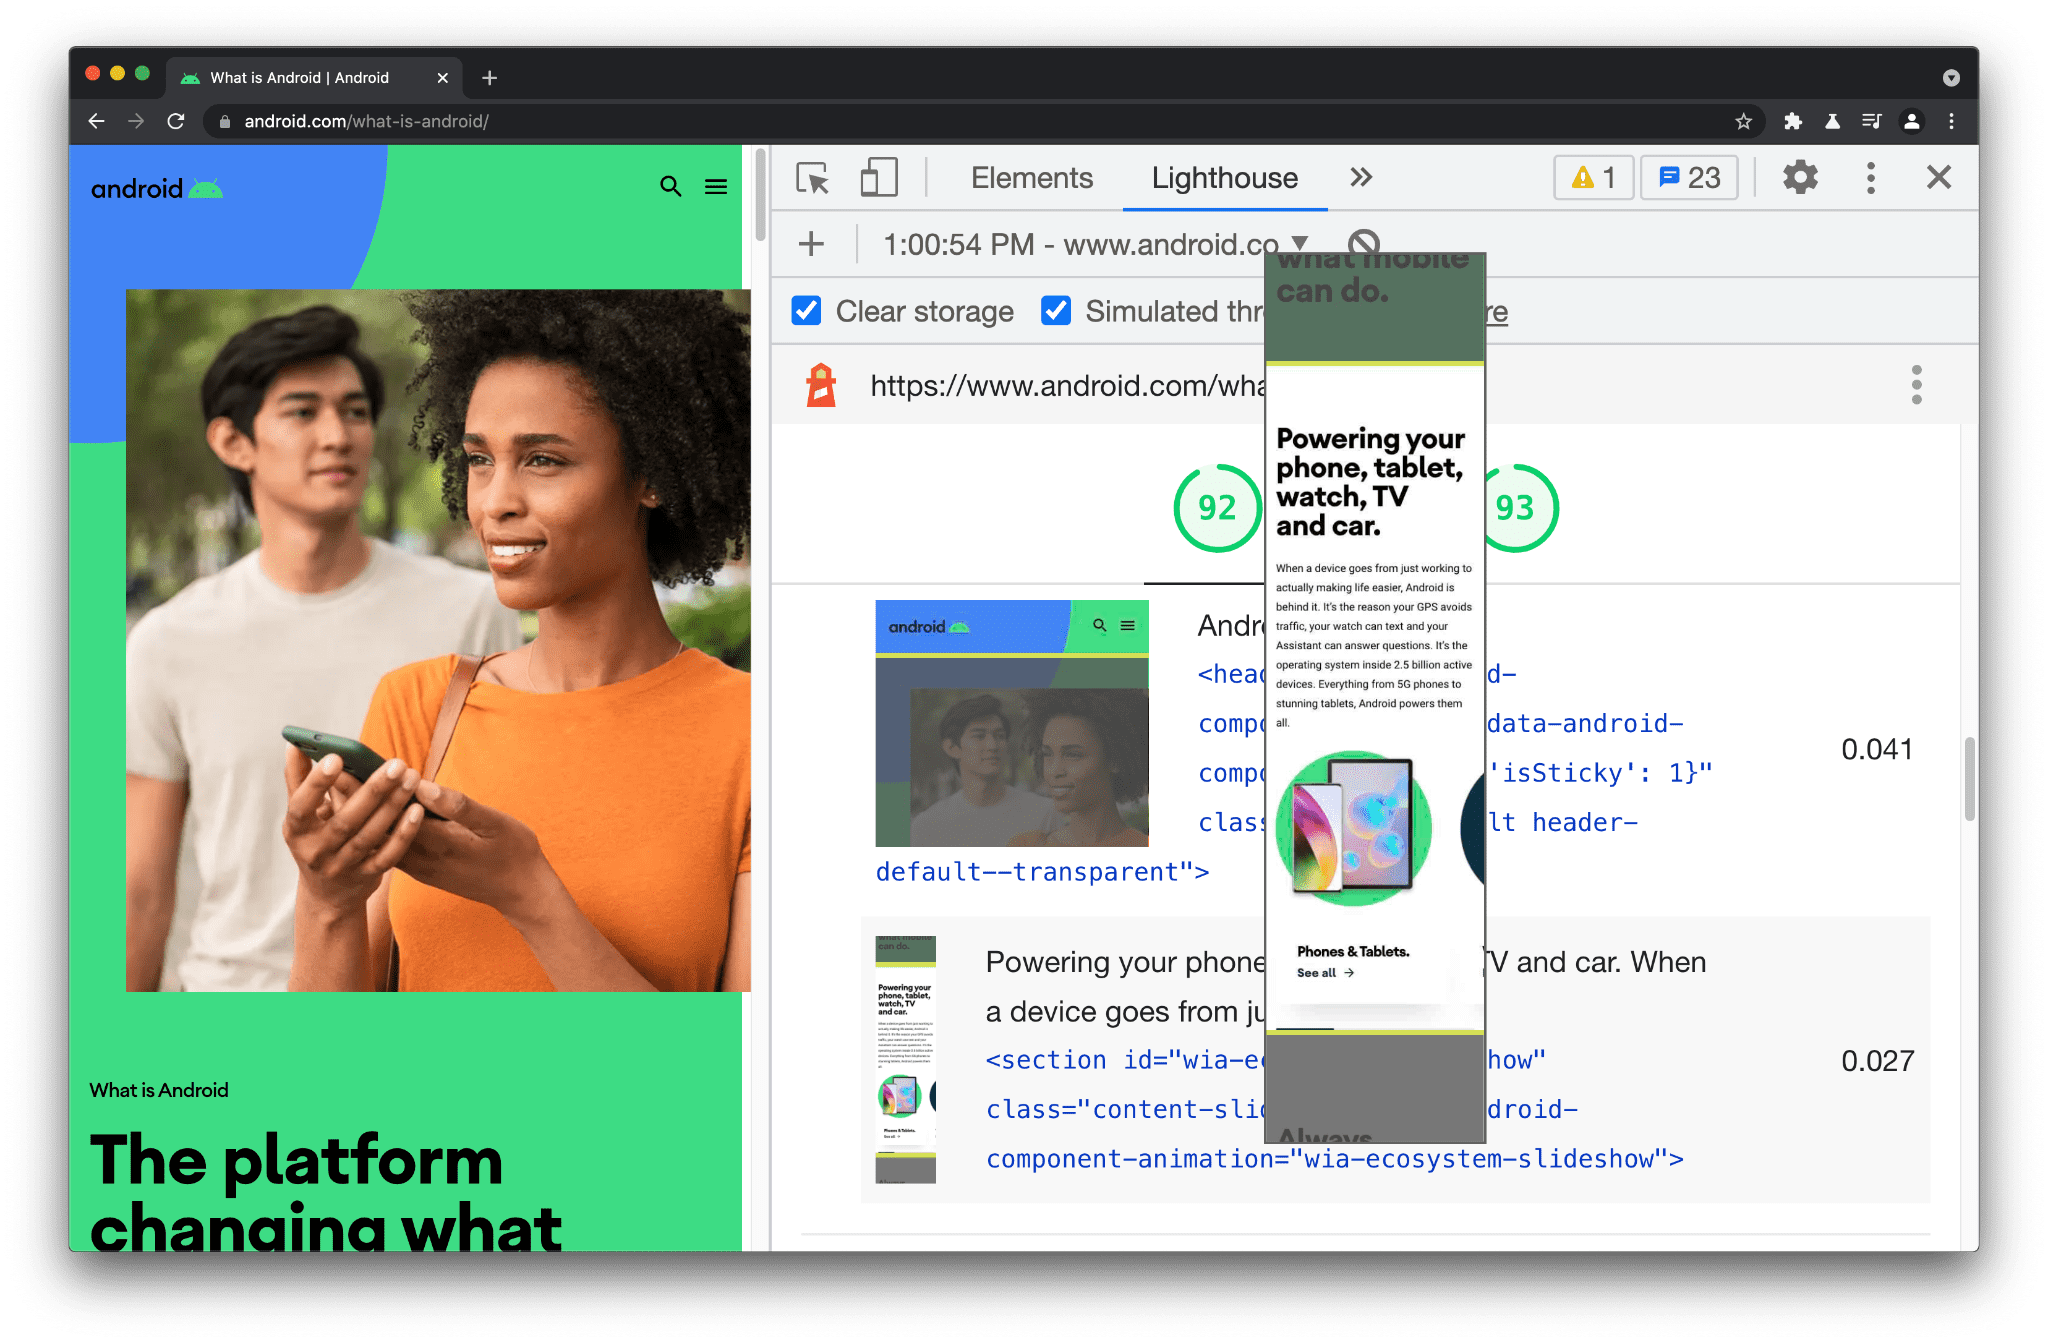Click the Lighthouse add report plus button
The width and height of the screenshot is (2048, 1343).
point(812,243)
